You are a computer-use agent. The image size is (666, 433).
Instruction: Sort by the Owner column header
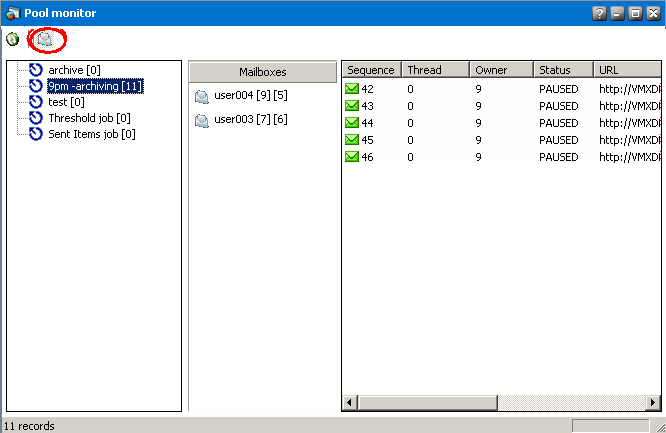tap(502, 70)
